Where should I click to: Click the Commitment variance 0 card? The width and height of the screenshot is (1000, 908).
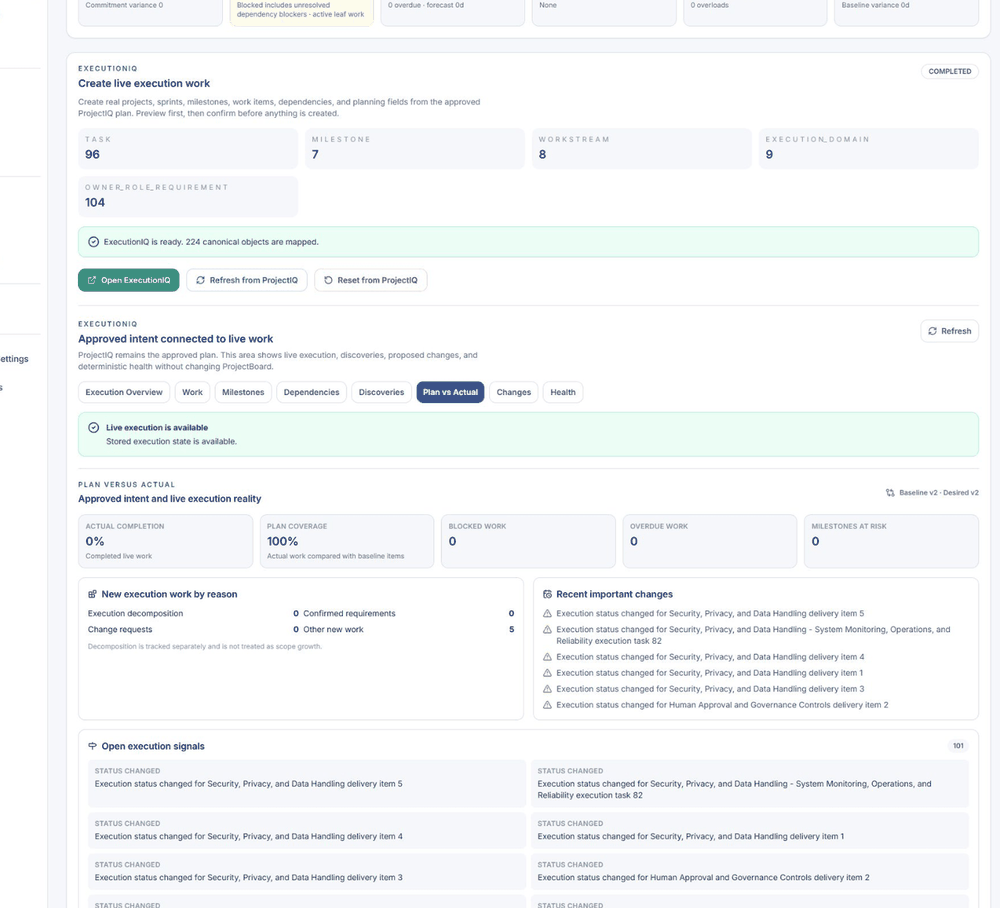(151, 11)
